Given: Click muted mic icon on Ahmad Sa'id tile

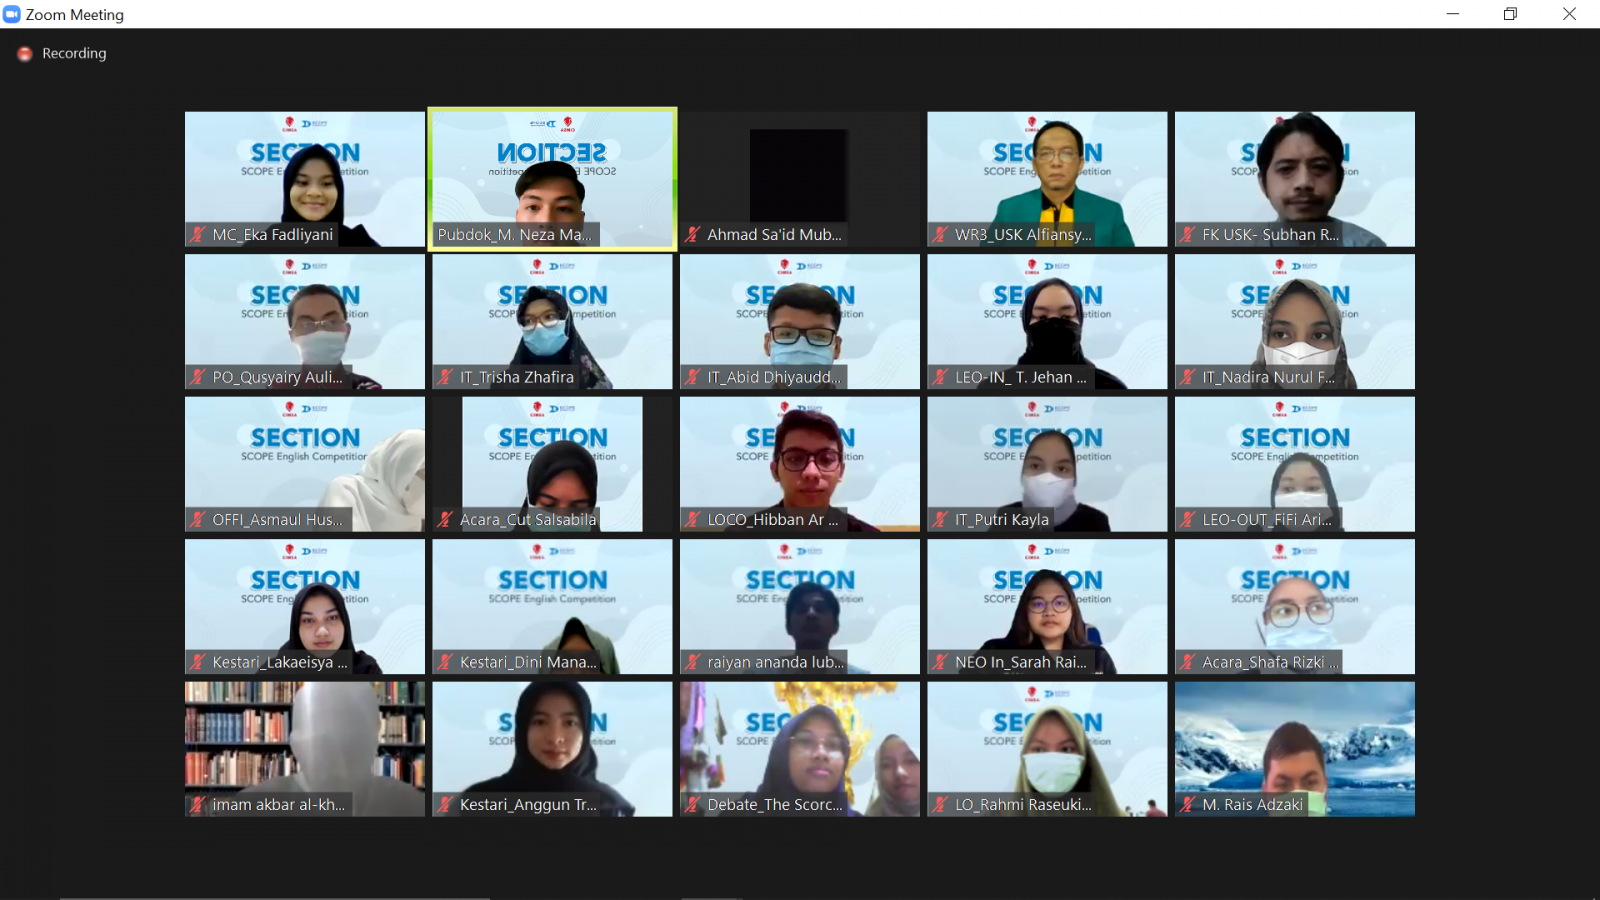Looking at the screenshot, I should (x=693, y=235).
